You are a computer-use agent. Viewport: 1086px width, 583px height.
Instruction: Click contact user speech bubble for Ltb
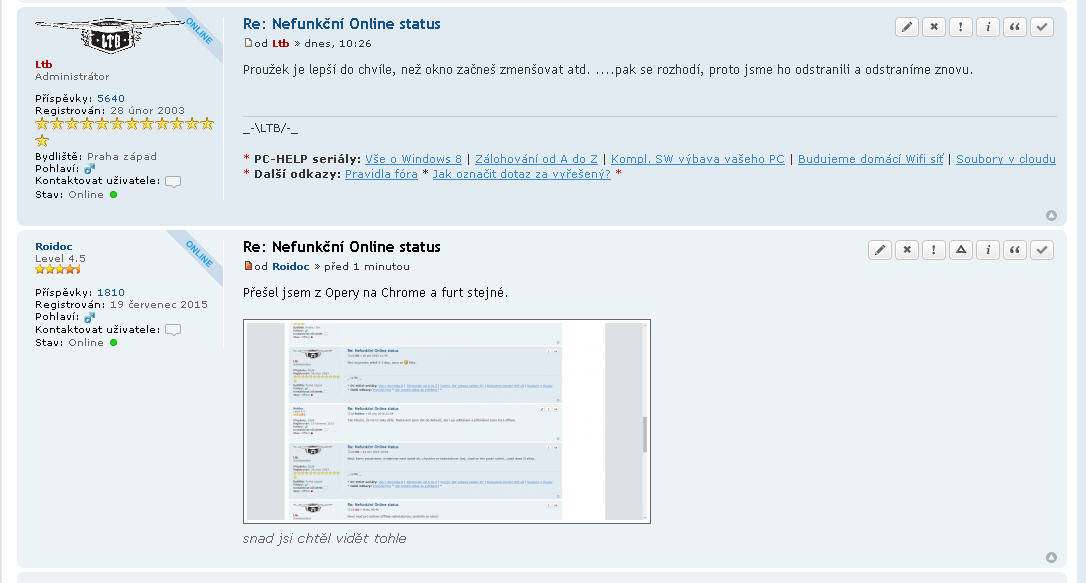click(x=173, y=182)
